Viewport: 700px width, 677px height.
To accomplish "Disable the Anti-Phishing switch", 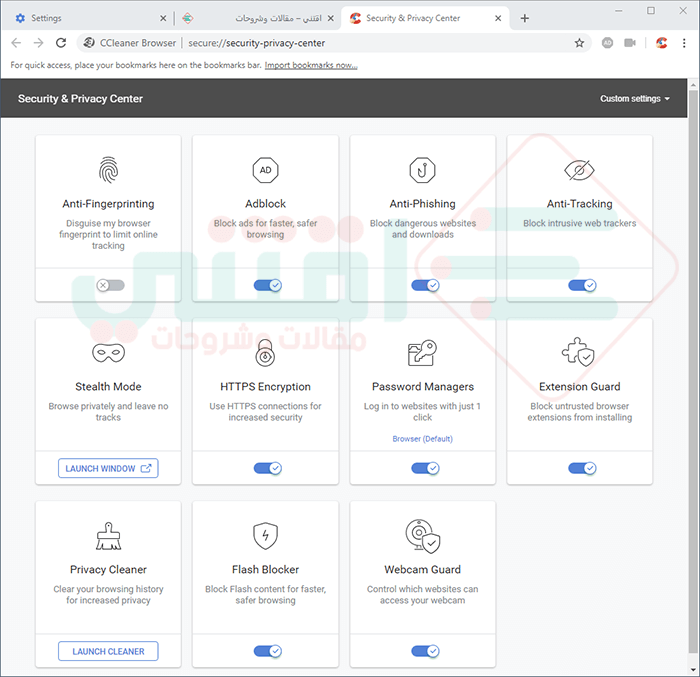I will point(425,285).
